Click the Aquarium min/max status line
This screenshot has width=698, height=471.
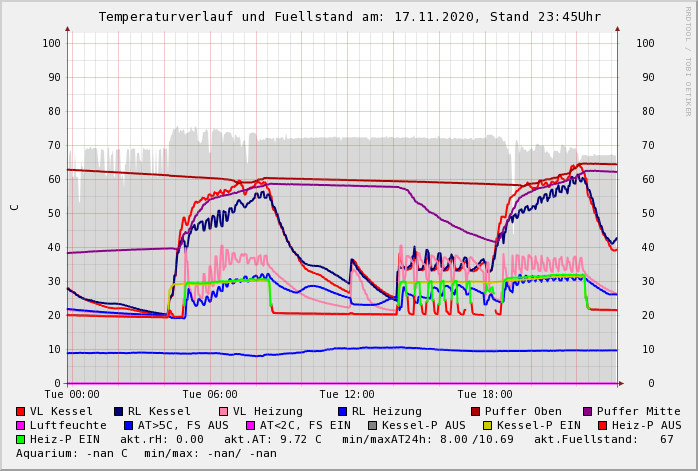pos(146,453)
